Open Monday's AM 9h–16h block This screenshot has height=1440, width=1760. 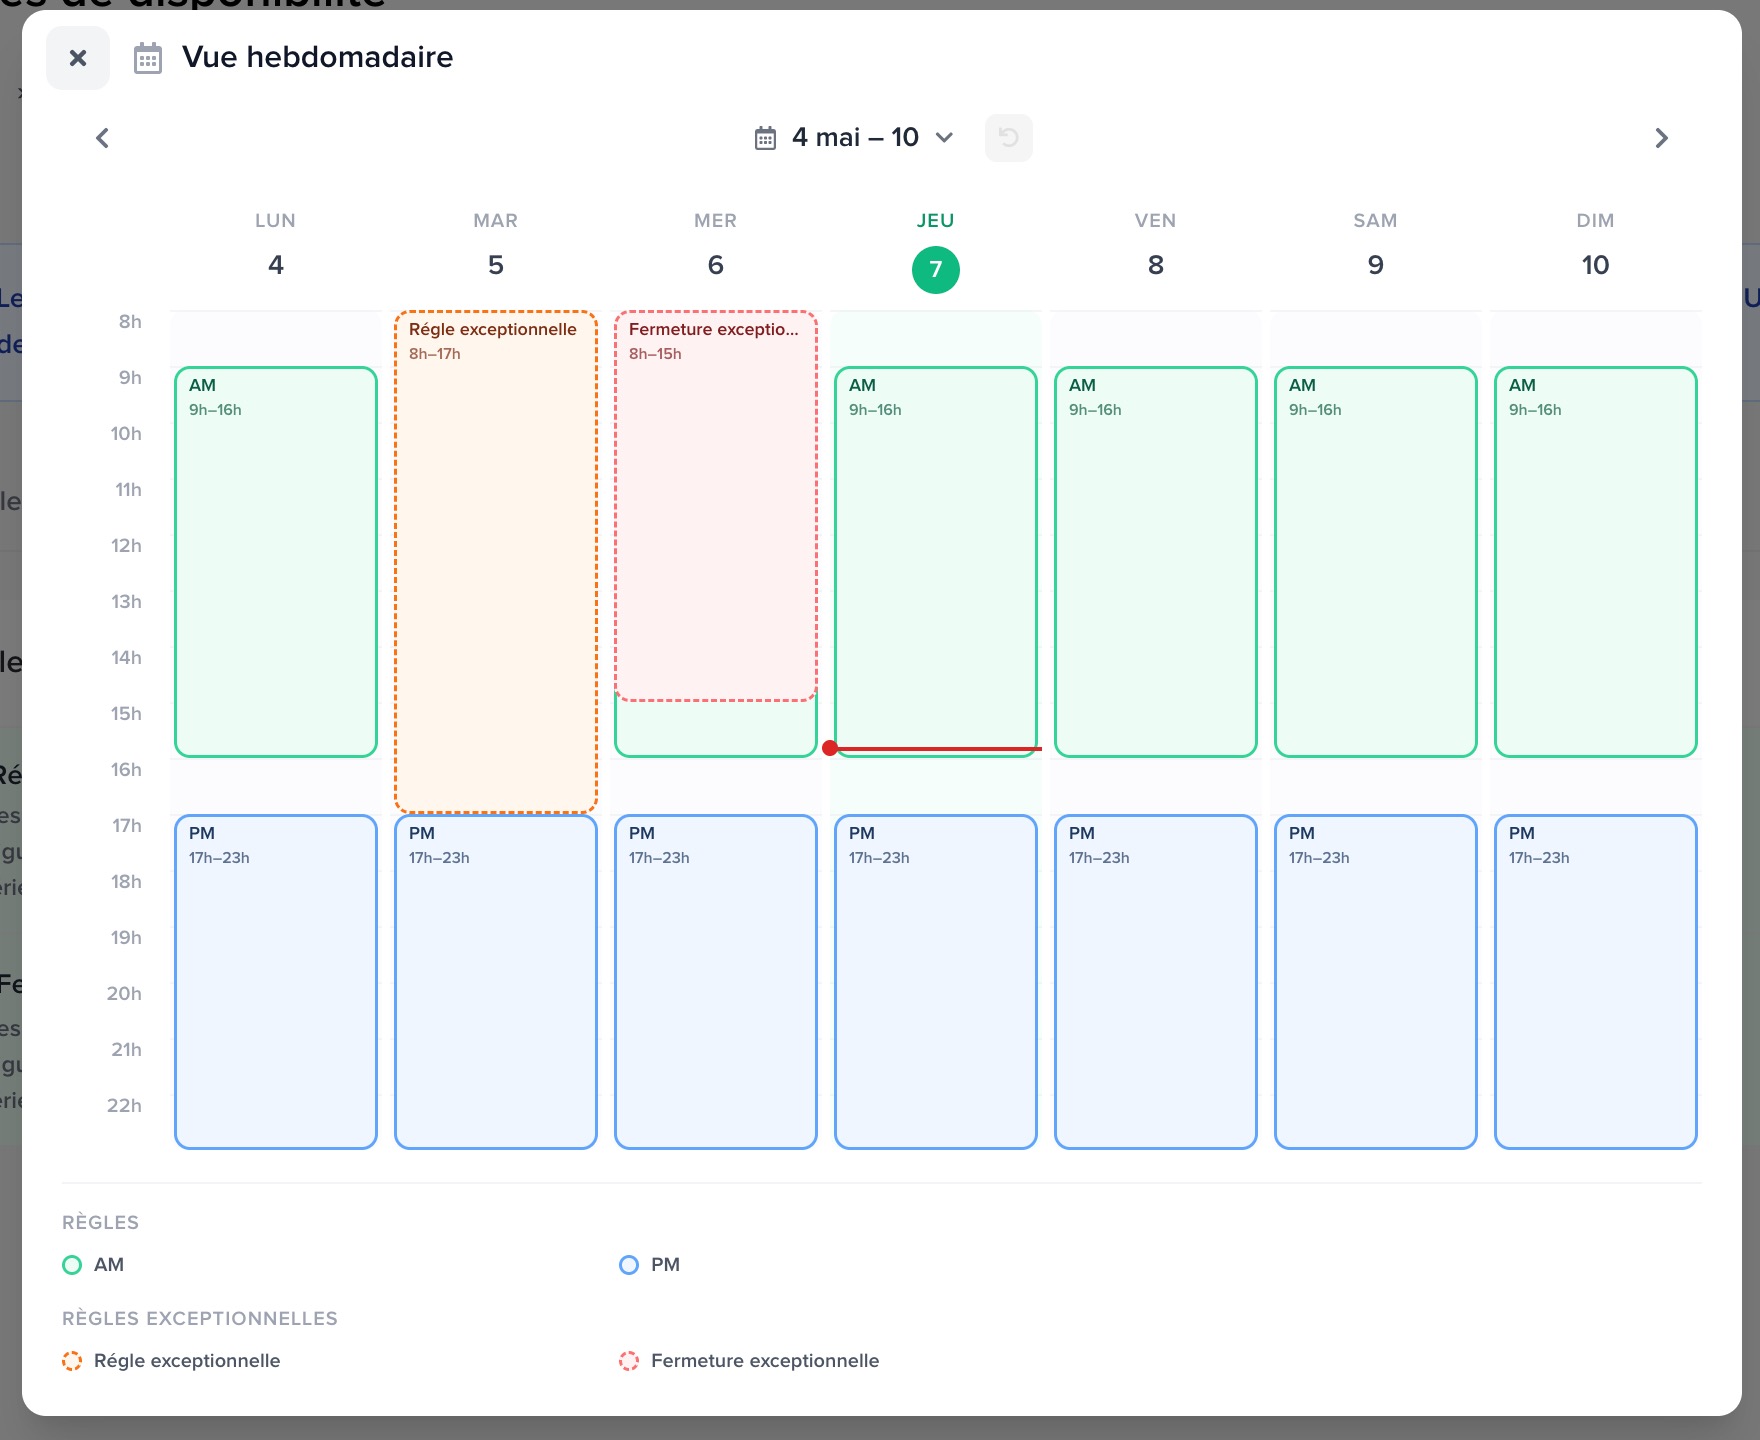coord(276,562)
